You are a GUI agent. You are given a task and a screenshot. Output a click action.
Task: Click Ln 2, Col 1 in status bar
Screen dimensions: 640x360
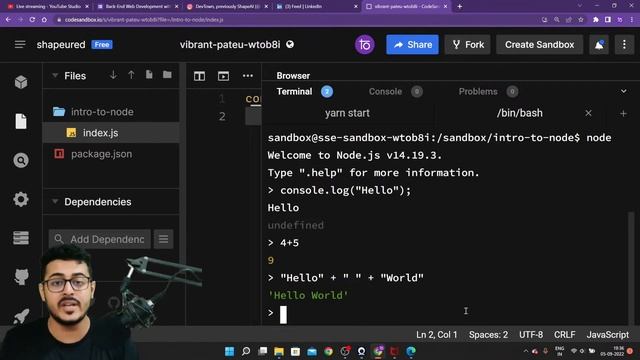[436, 335]
